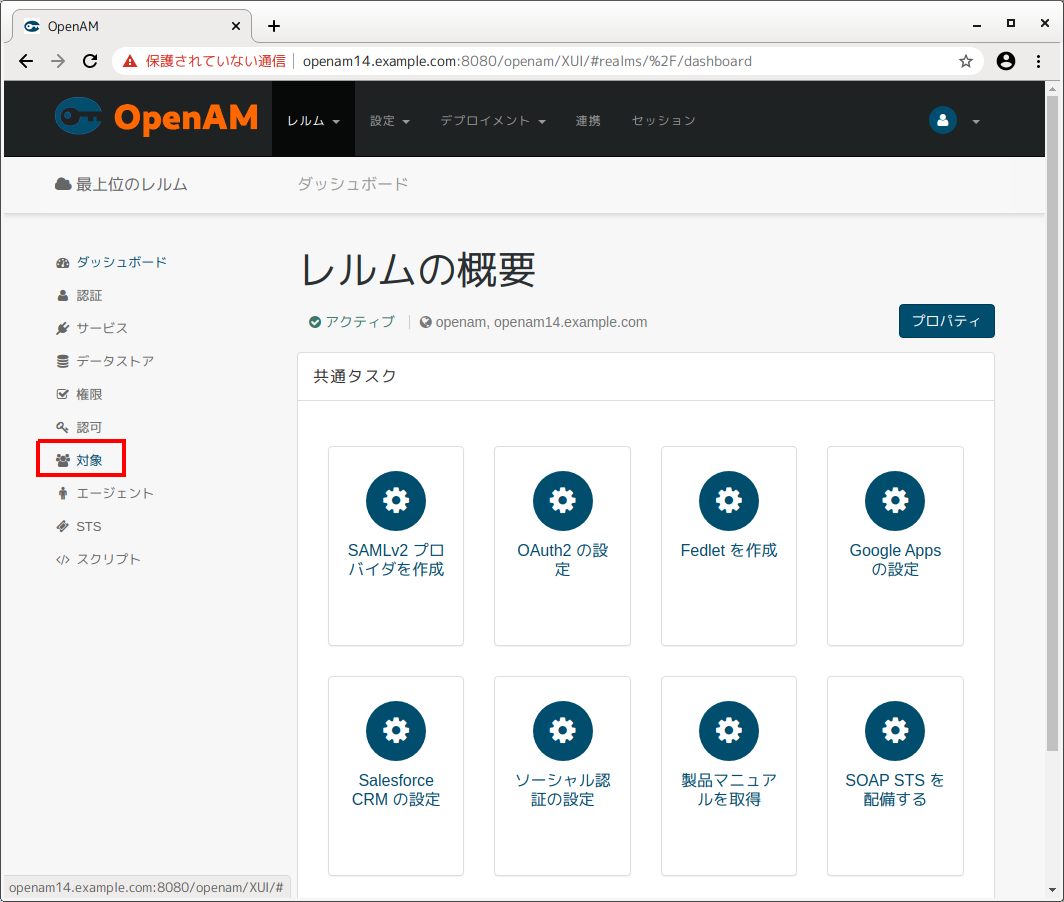
Task: Click the 権限 sidebar icon
Action: [62, 393]
